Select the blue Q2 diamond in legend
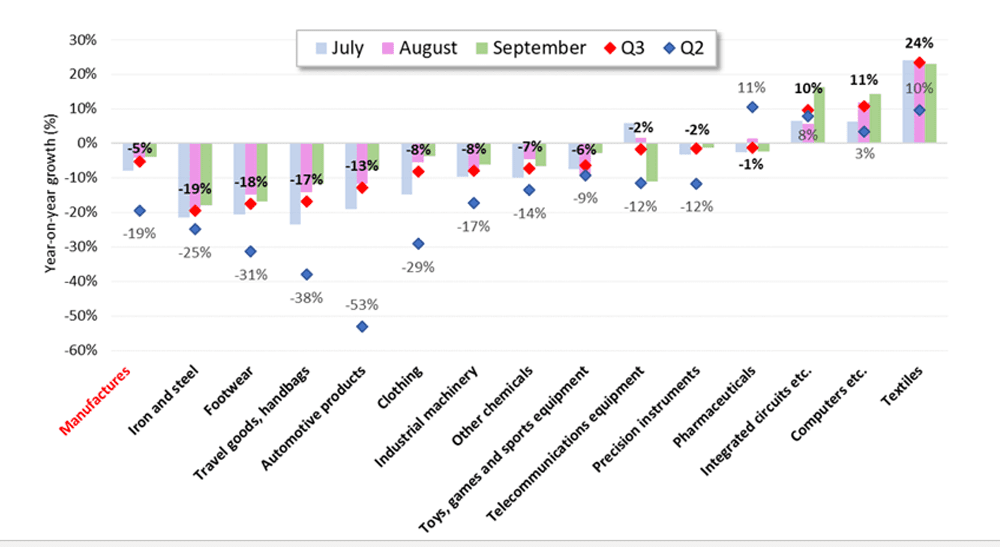 tap(669, 48)
